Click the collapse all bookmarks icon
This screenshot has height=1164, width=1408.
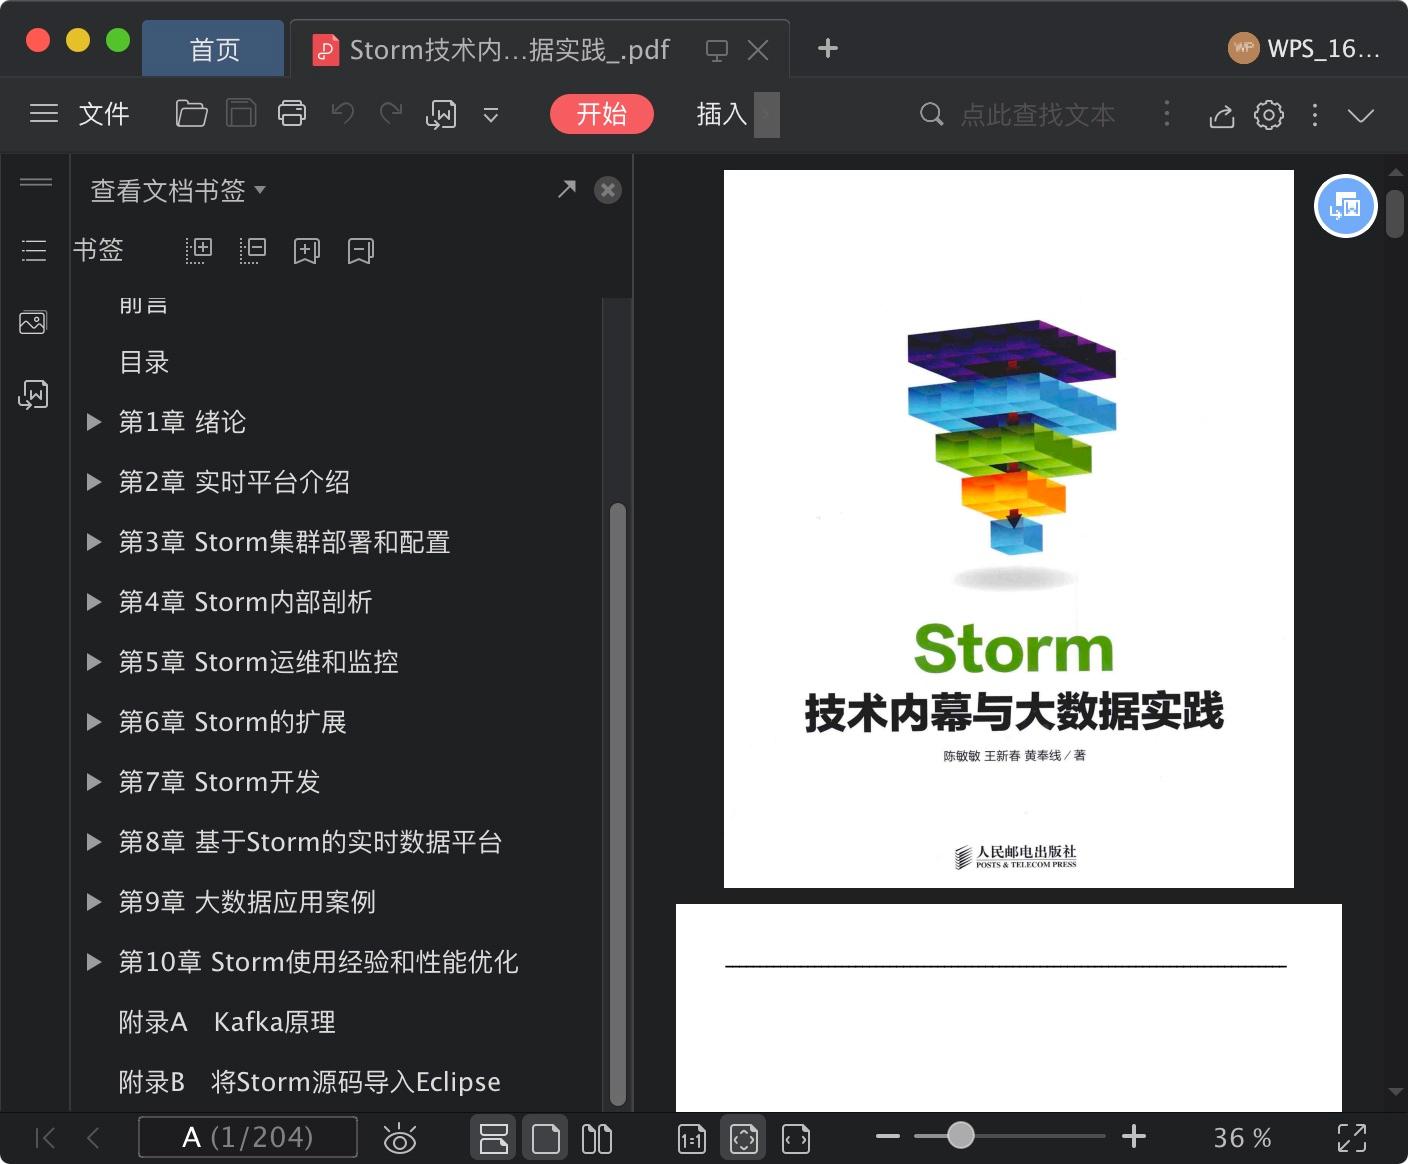(253, 250)
